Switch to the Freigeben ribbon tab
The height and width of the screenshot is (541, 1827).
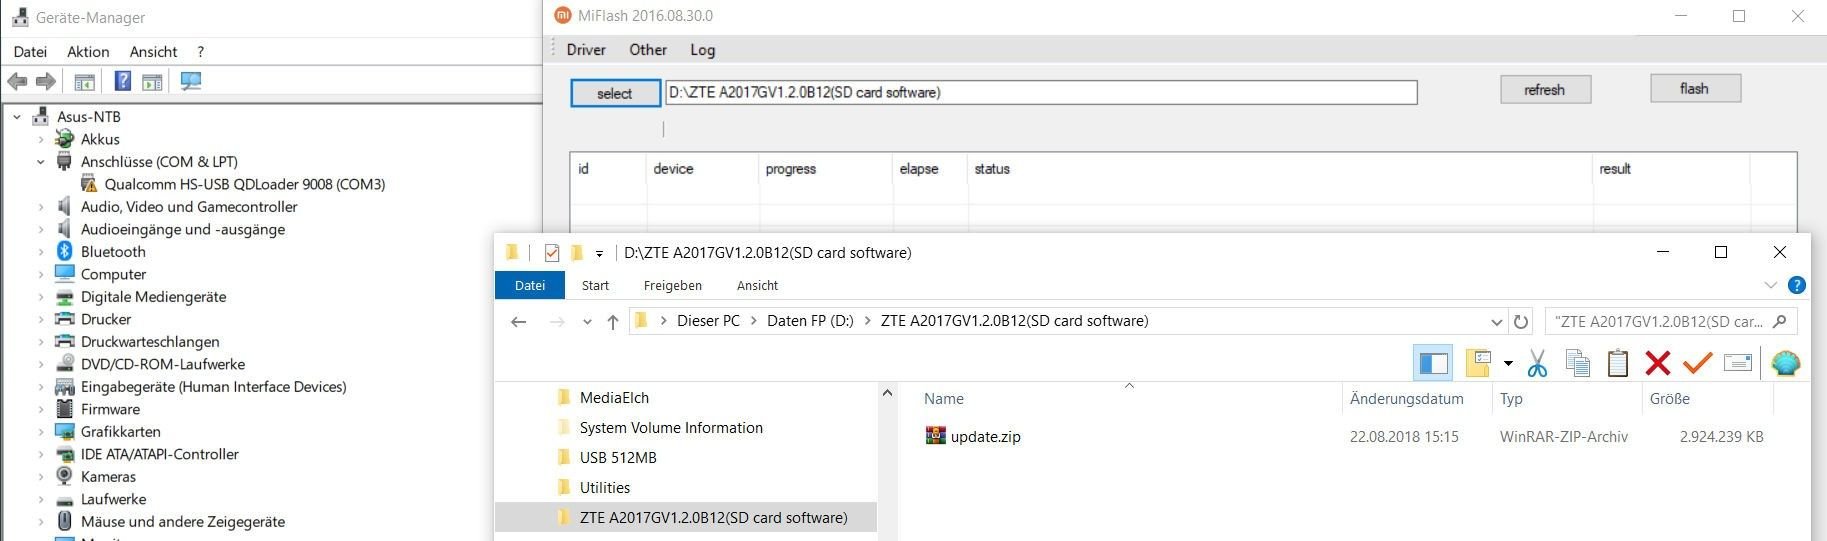673,285
